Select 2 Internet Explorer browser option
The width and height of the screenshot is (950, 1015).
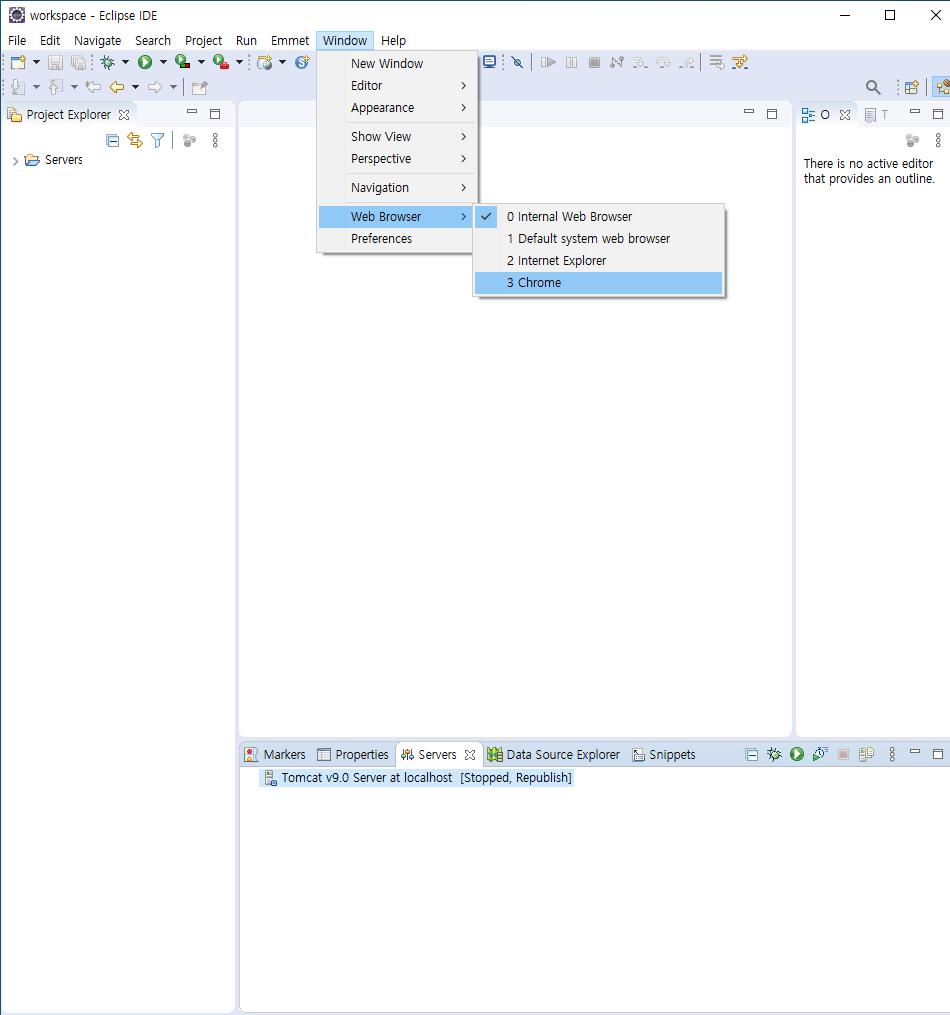tap(598, 261)
